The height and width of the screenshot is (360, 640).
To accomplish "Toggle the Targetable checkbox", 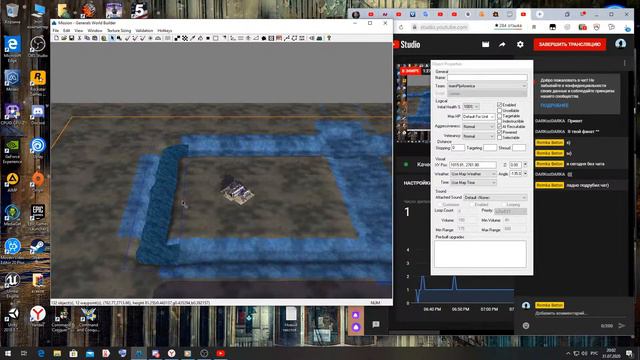I will [500, 116].
